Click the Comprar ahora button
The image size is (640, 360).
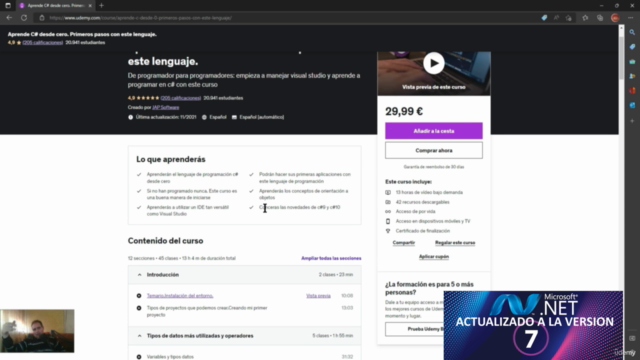coord(433,151)
